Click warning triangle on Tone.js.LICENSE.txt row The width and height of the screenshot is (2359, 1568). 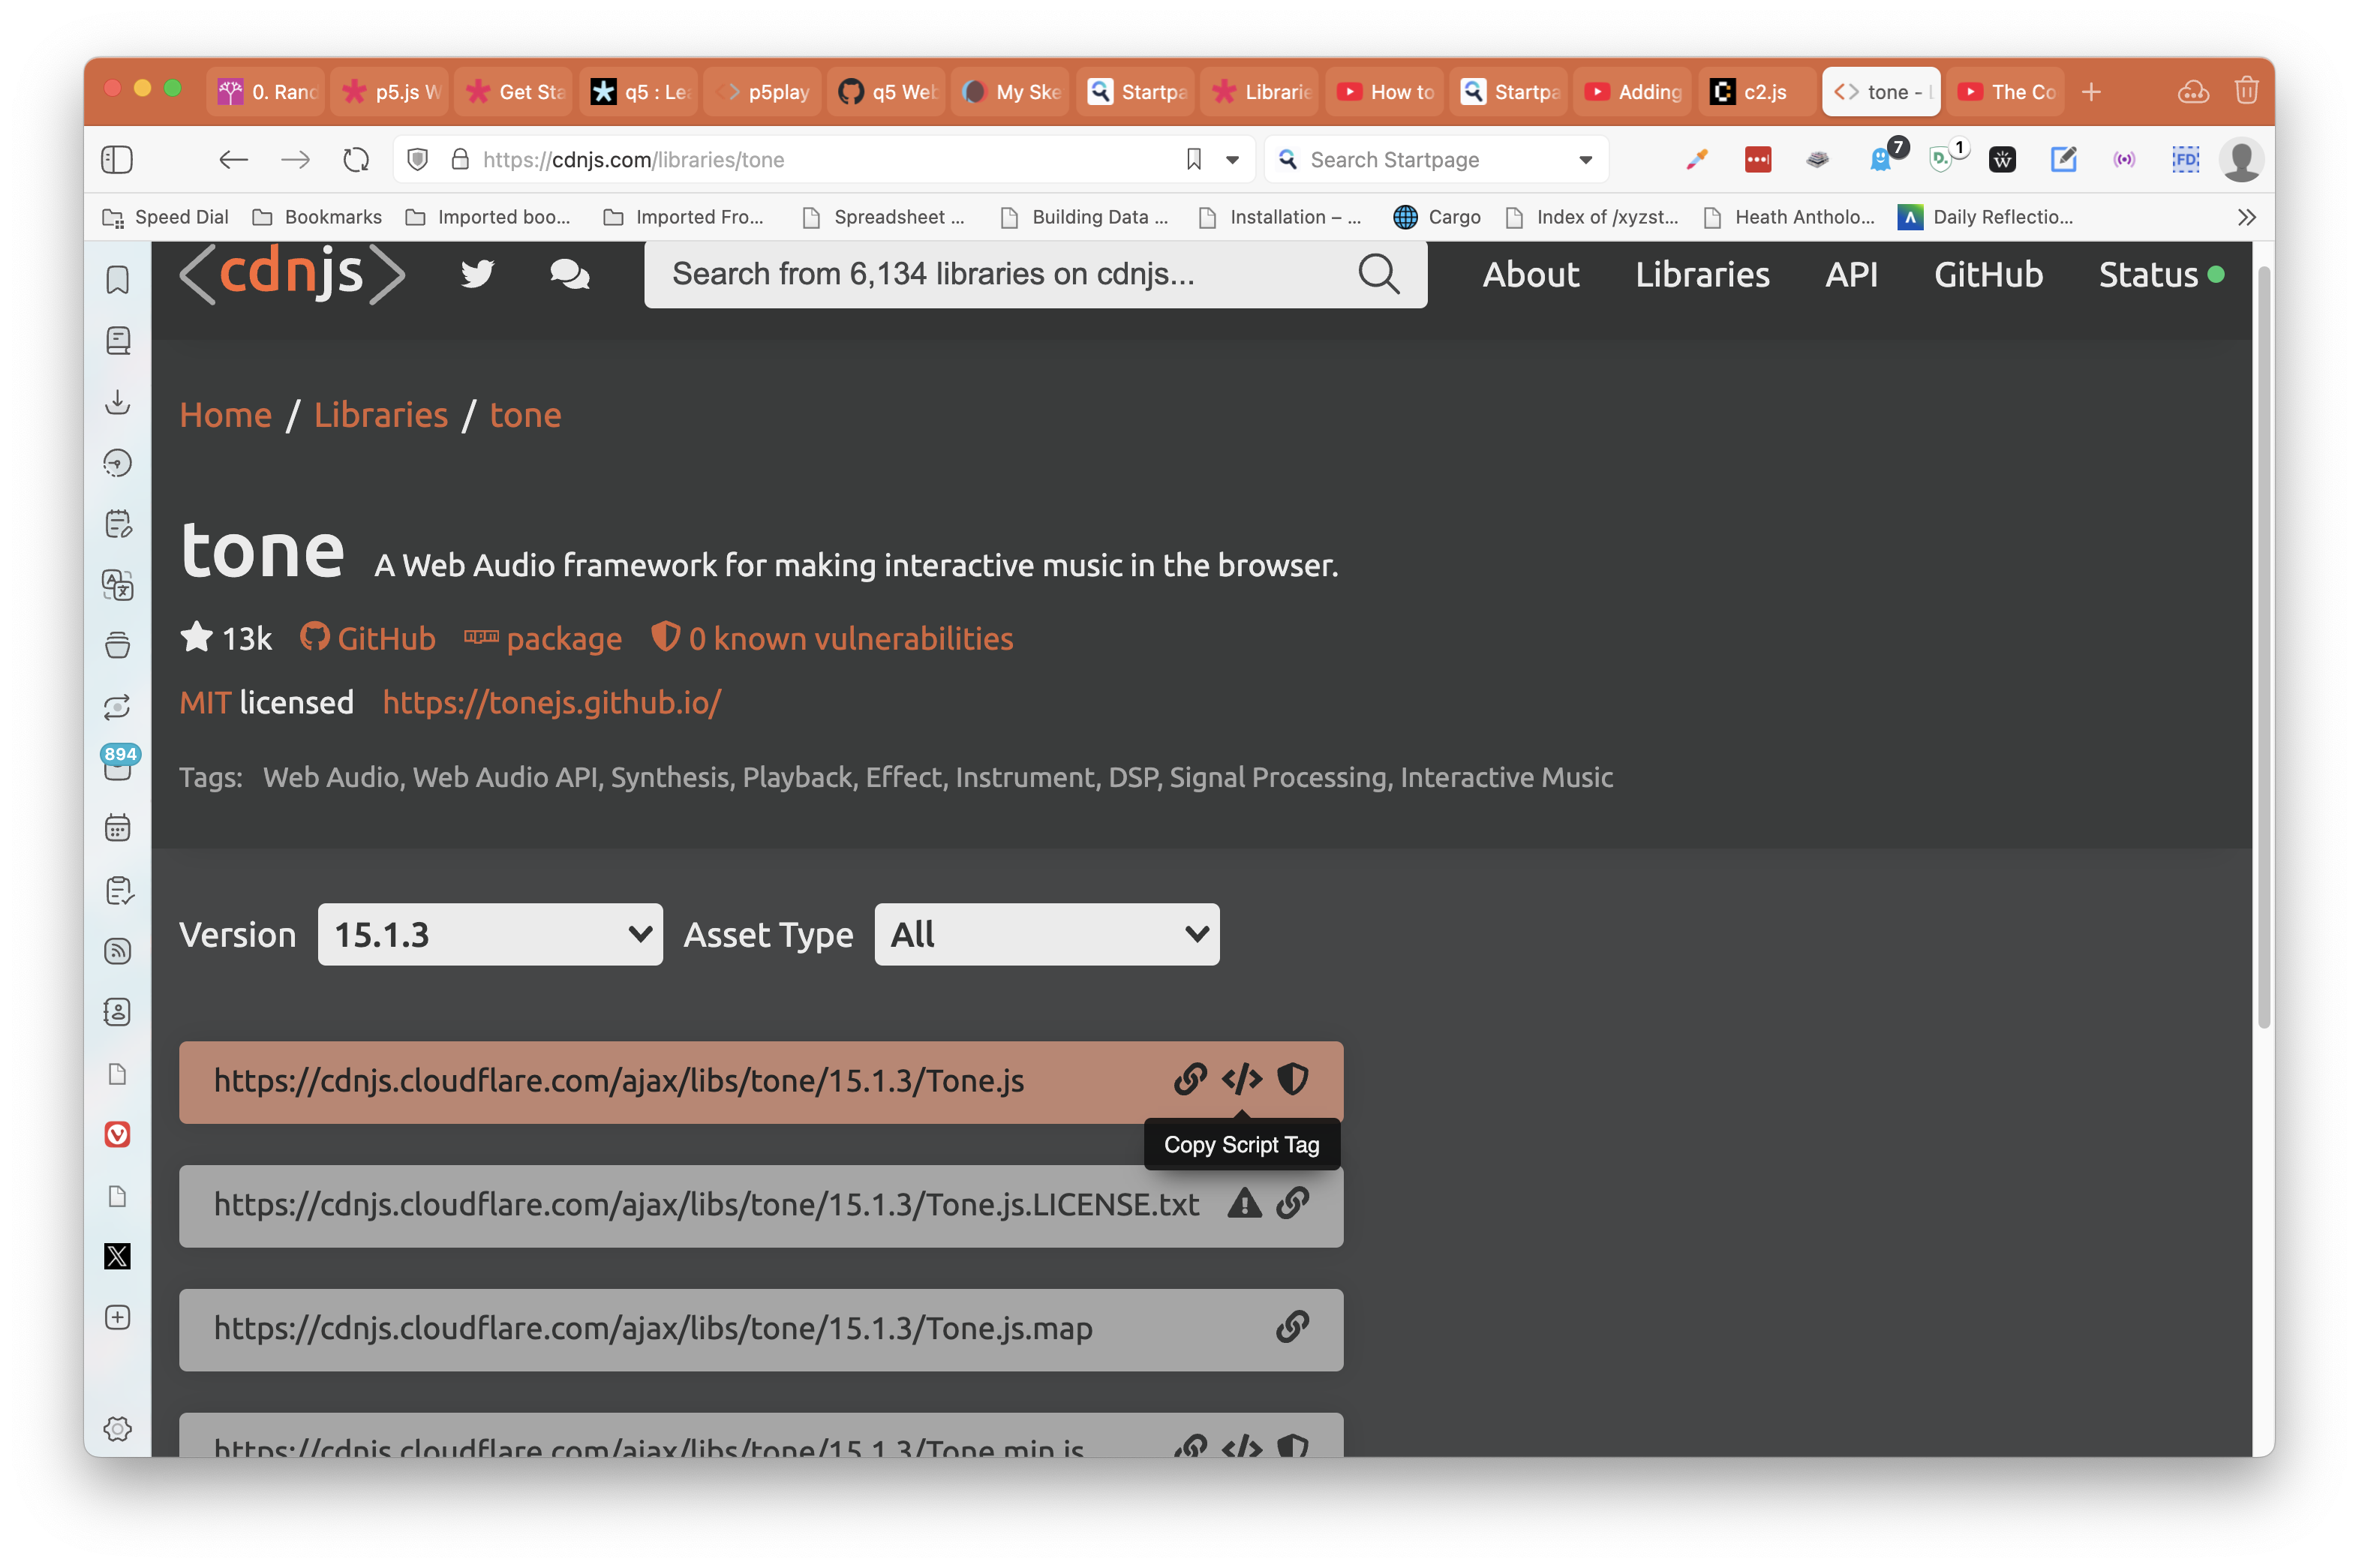[1244, 1203]
